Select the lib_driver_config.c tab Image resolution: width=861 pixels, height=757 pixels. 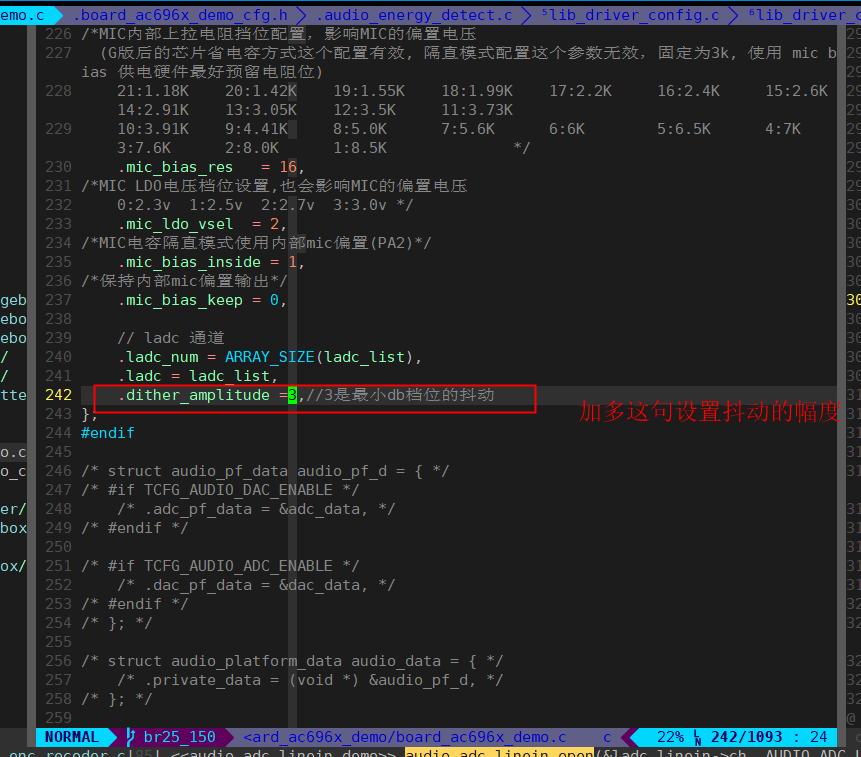coord(630,15)
